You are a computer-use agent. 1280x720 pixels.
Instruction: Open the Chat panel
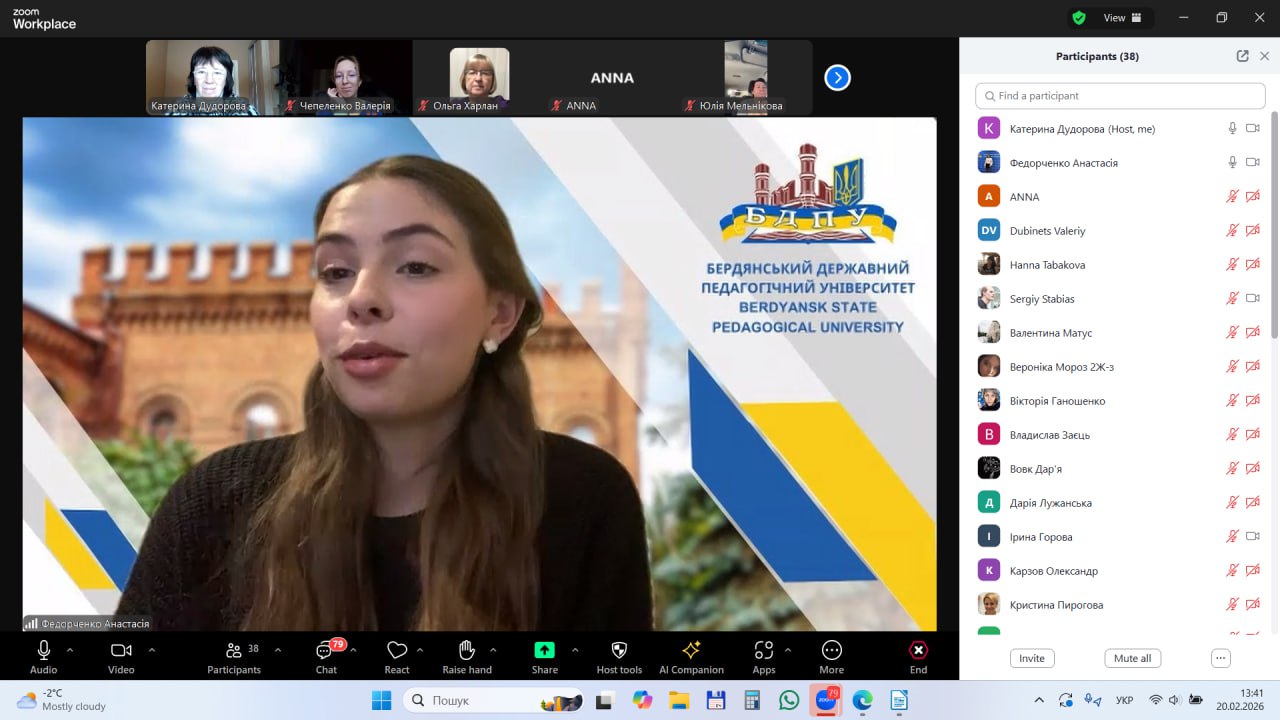[x=325, y=652]
